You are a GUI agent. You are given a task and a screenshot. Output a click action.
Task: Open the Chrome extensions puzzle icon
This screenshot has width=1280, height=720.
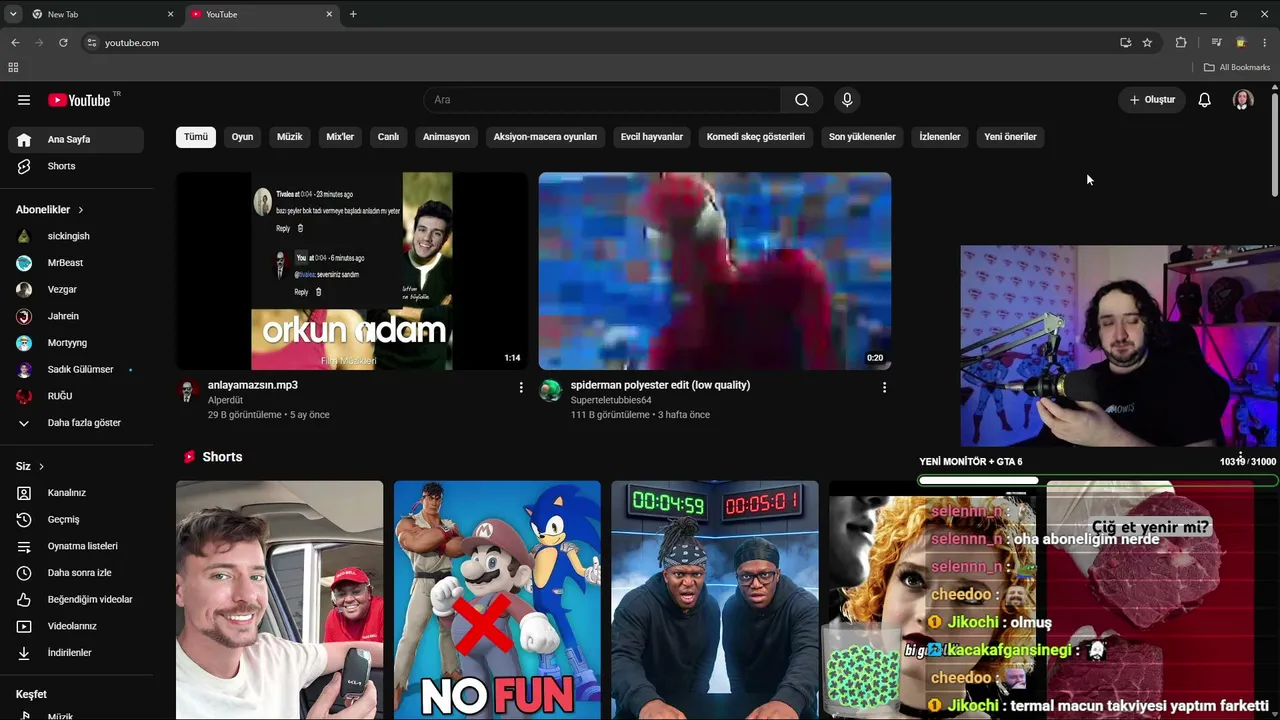(1181, 43)
